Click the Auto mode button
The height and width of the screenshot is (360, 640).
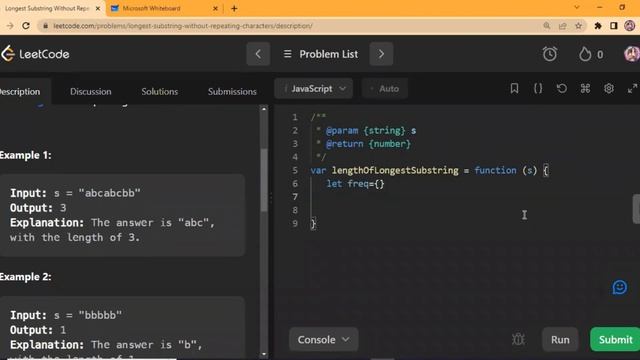point(384,89)
